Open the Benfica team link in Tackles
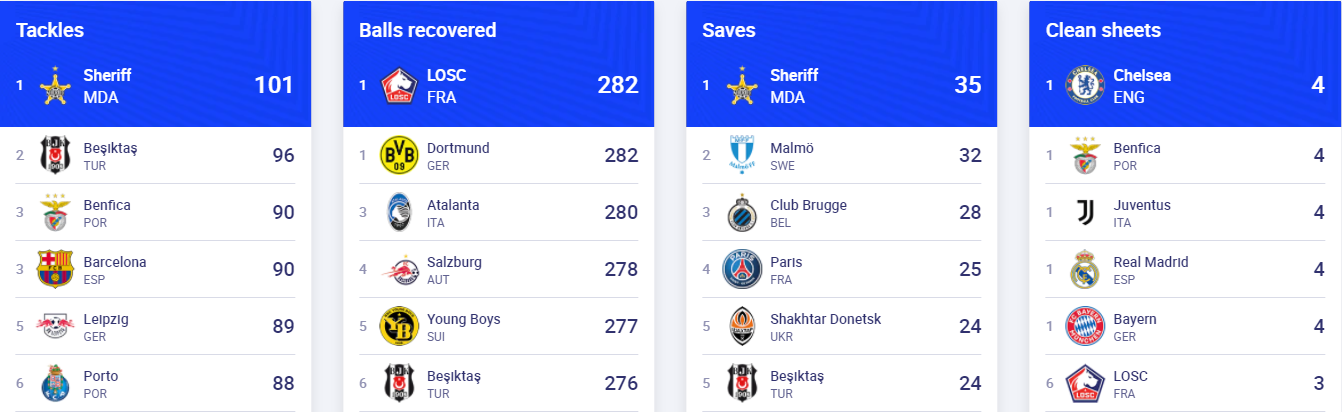The image size is (1342, 412). [107, 205]
